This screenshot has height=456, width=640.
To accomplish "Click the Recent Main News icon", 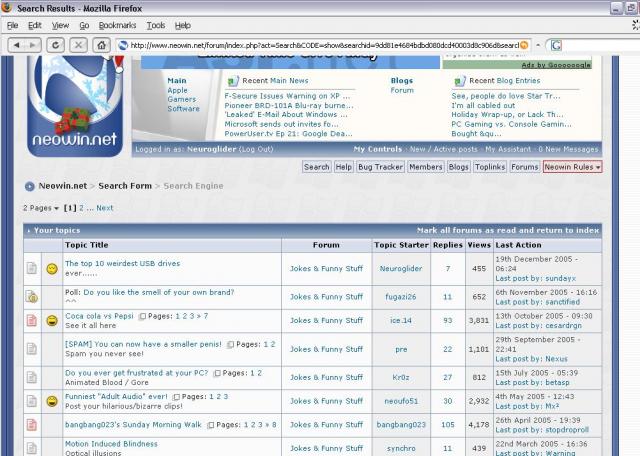I will [x=232, y=81].
